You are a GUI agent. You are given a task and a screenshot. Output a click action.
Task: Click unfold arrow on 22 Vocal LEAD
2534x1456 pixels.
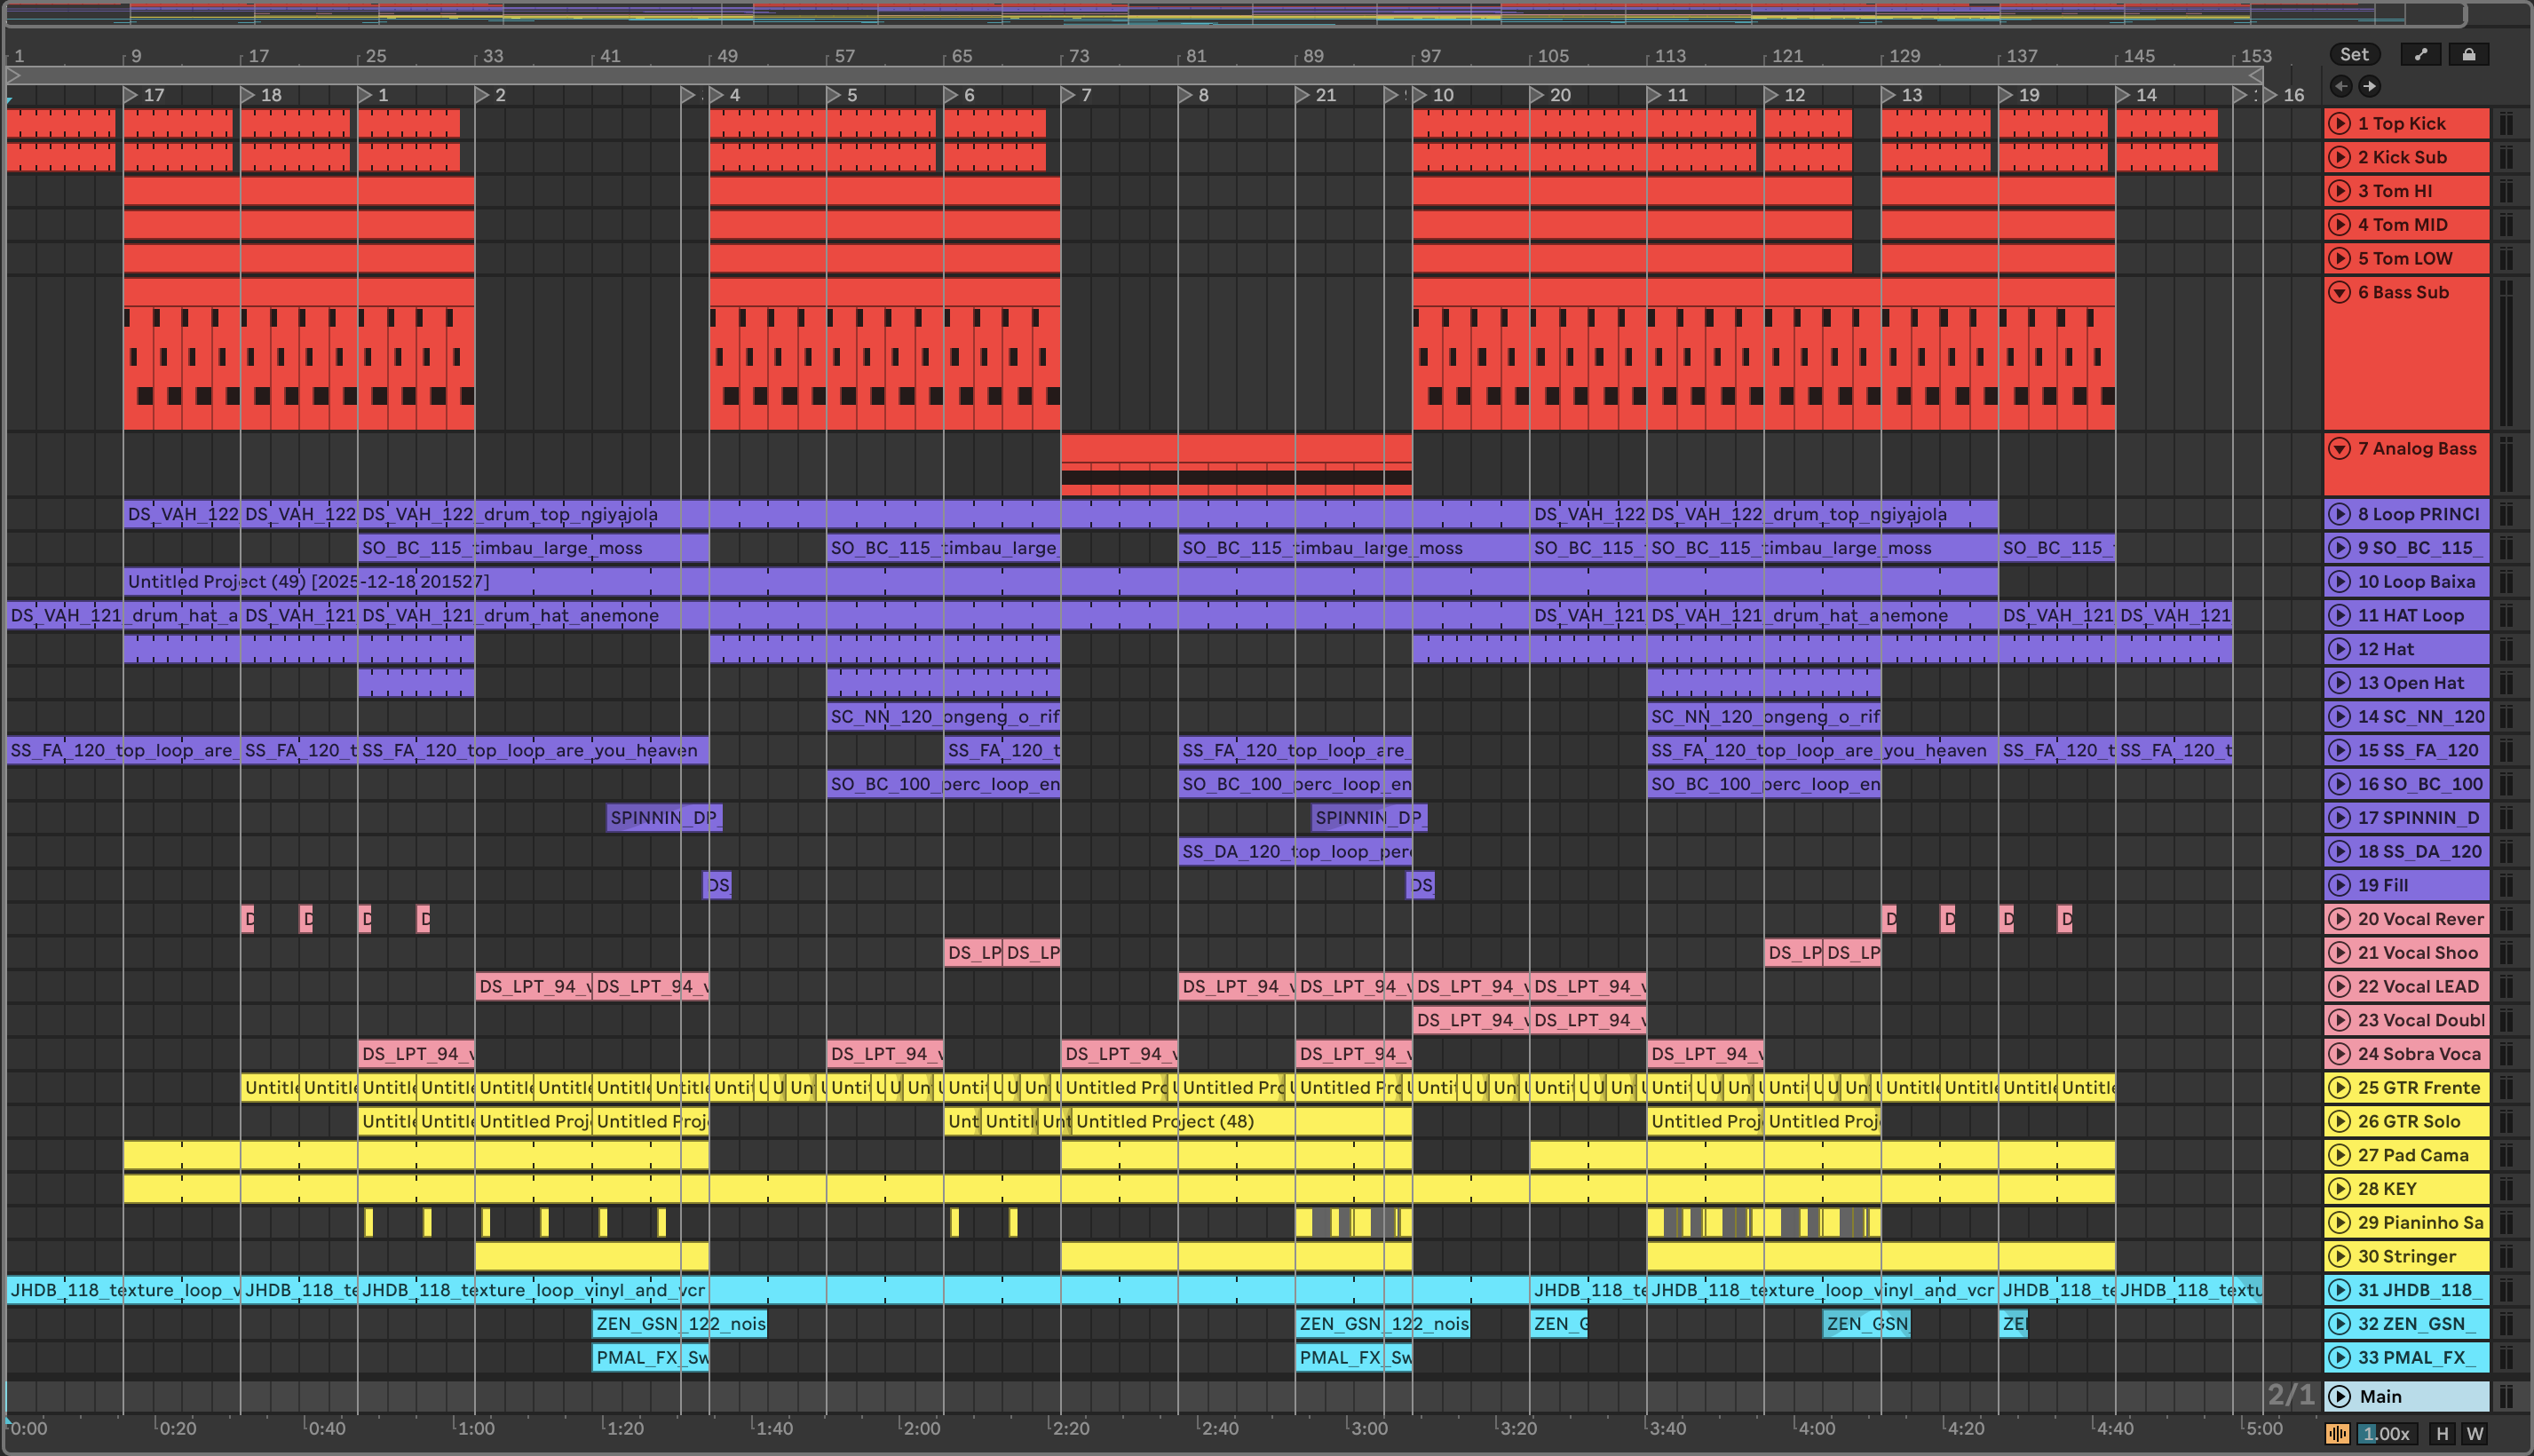[x=2339, y=986]
